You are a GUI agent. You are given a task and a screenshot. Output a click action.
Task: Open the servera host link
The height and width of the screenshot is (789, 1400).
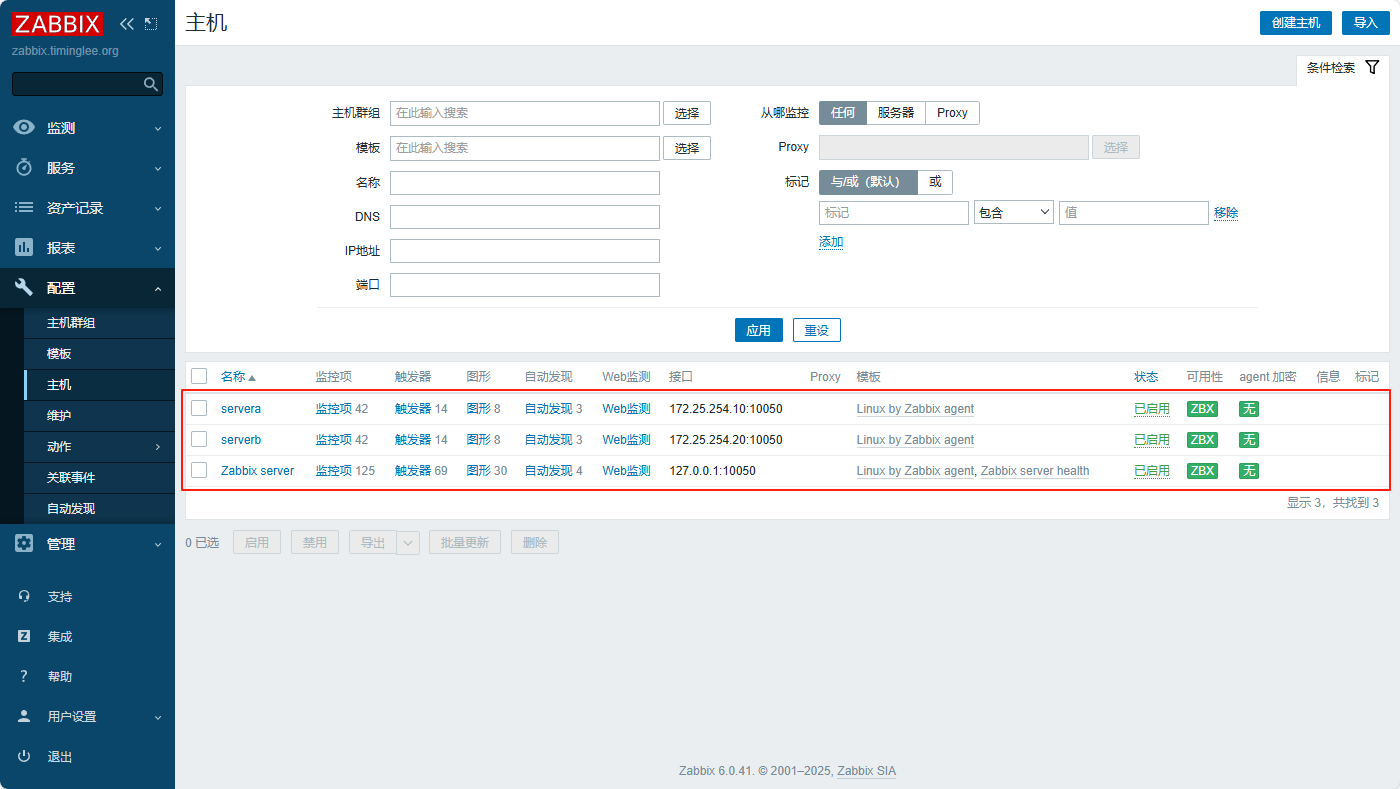point(241,409)
